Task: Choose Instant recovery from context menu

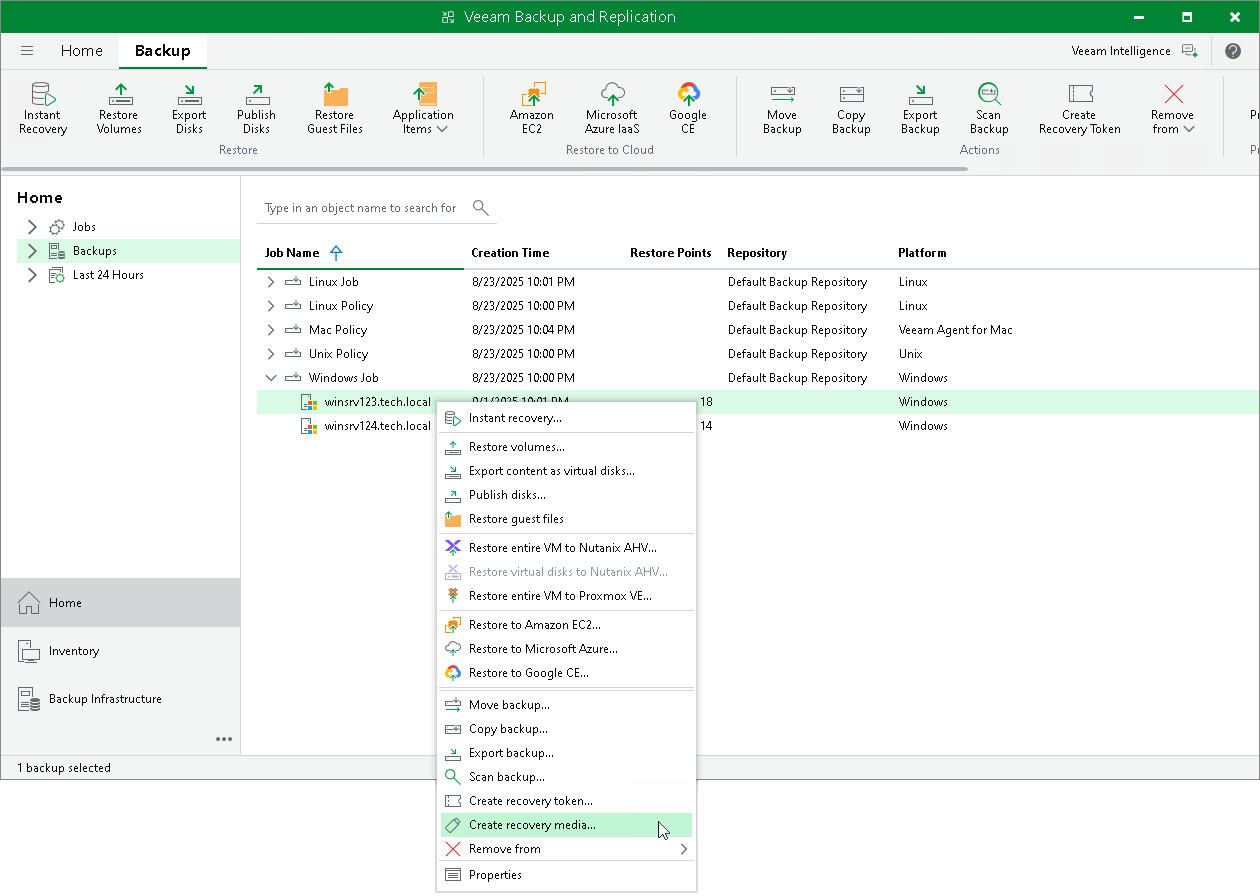Action: pyautogui.click(x=567, y=418)
